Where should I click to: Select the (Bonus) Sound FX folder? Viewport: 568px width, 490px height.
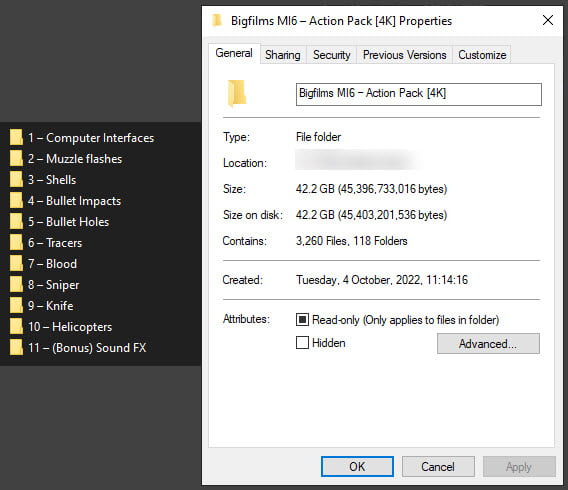coord(78,348)
